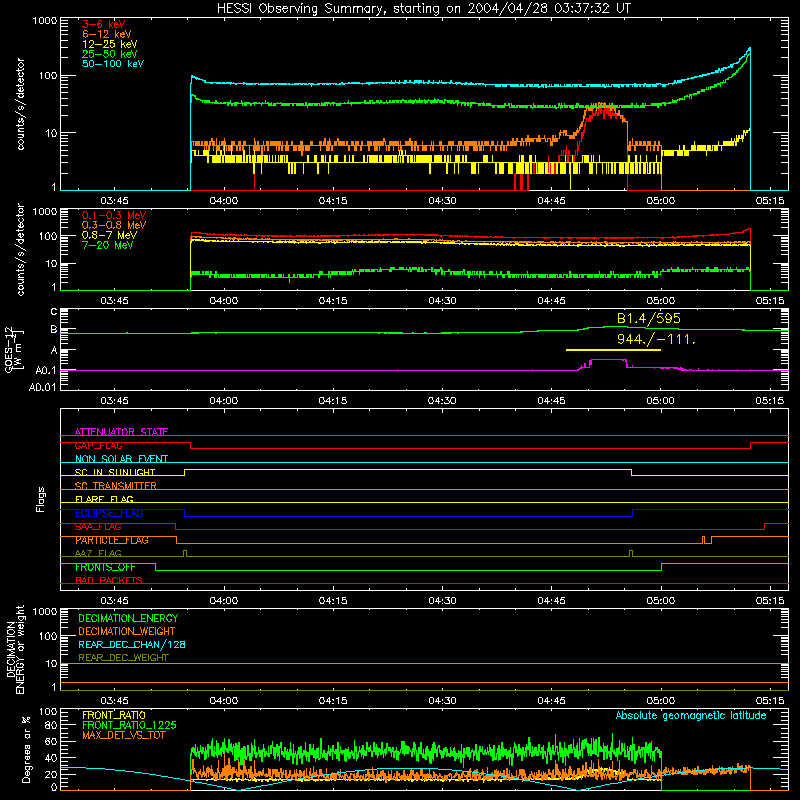Click the 944./-111. position annotation
The image size is (800, 800).
pyautogui.click(x=656, y=339)
